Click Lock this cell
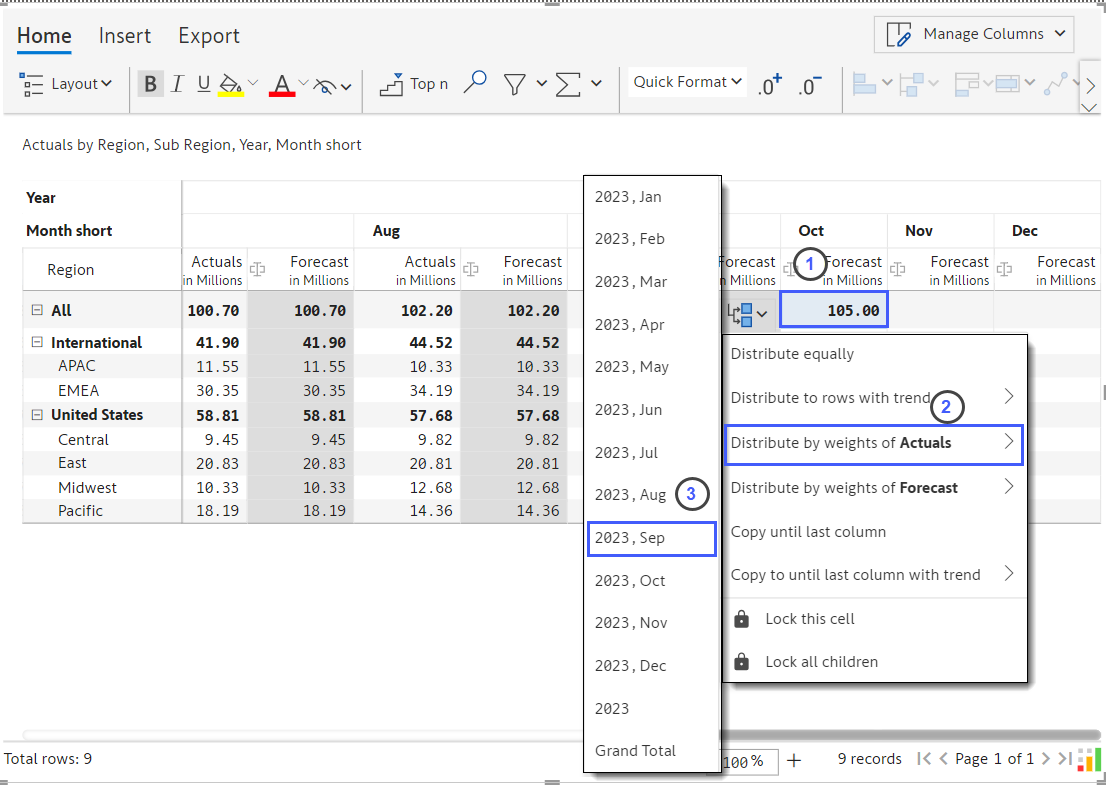Screen dimensions: 1106x787 (x=809, y=619)
